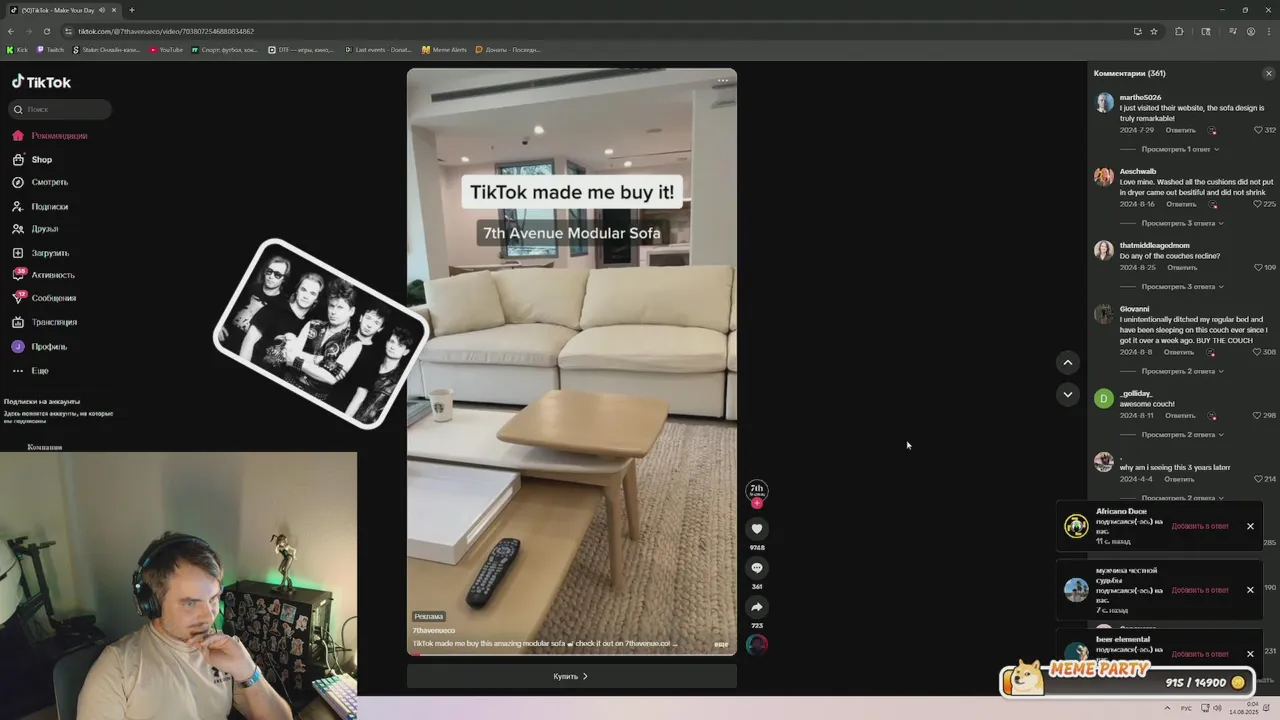Open Подписки in the sidebar
The height and width of the screenshot is (720, 1280).
point(41,207)
